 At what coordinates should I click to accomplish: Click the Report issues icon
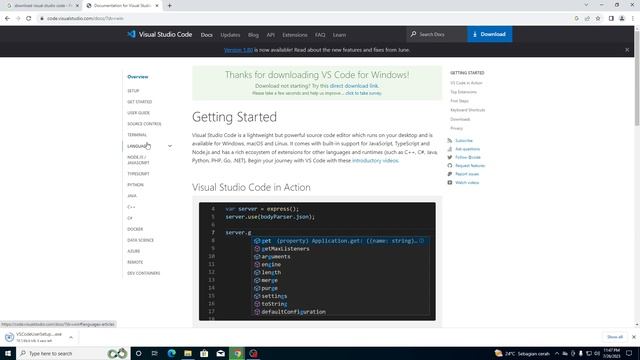pos(450,174)
